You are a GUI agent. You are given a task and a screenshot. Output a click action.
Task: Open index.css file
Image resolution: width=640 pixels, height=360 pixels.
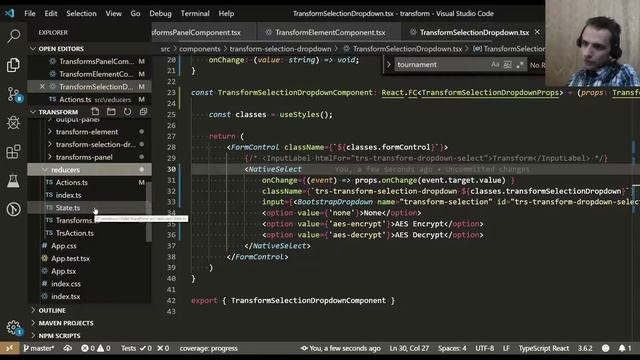click(x=66, y=284)
